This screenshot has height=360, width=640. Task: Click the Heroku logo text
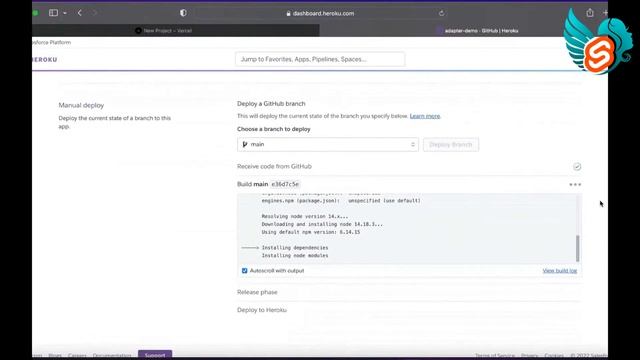[x=44, y=60]
